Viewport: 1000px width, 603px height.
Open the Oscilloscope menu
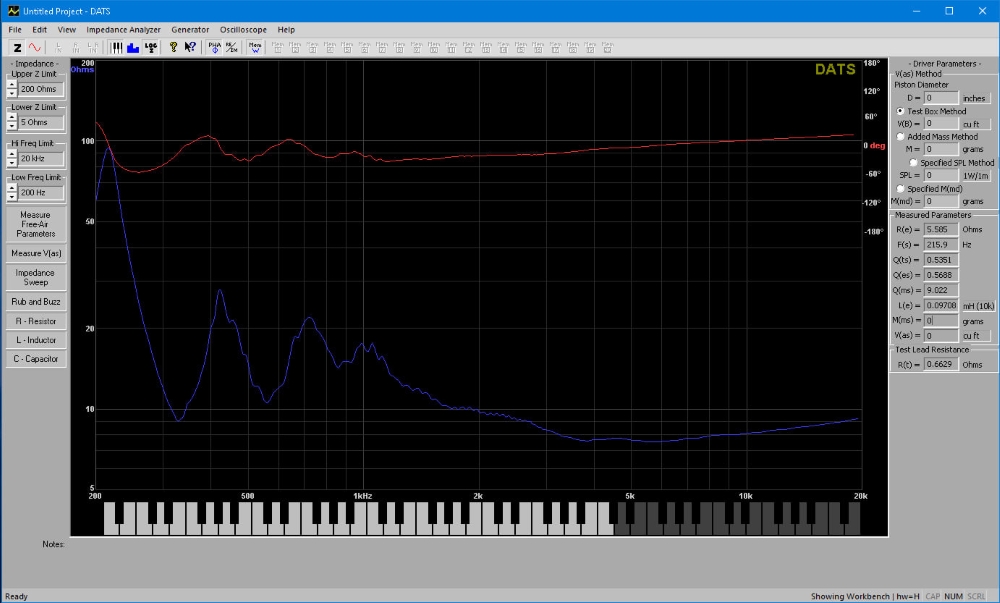243,29
